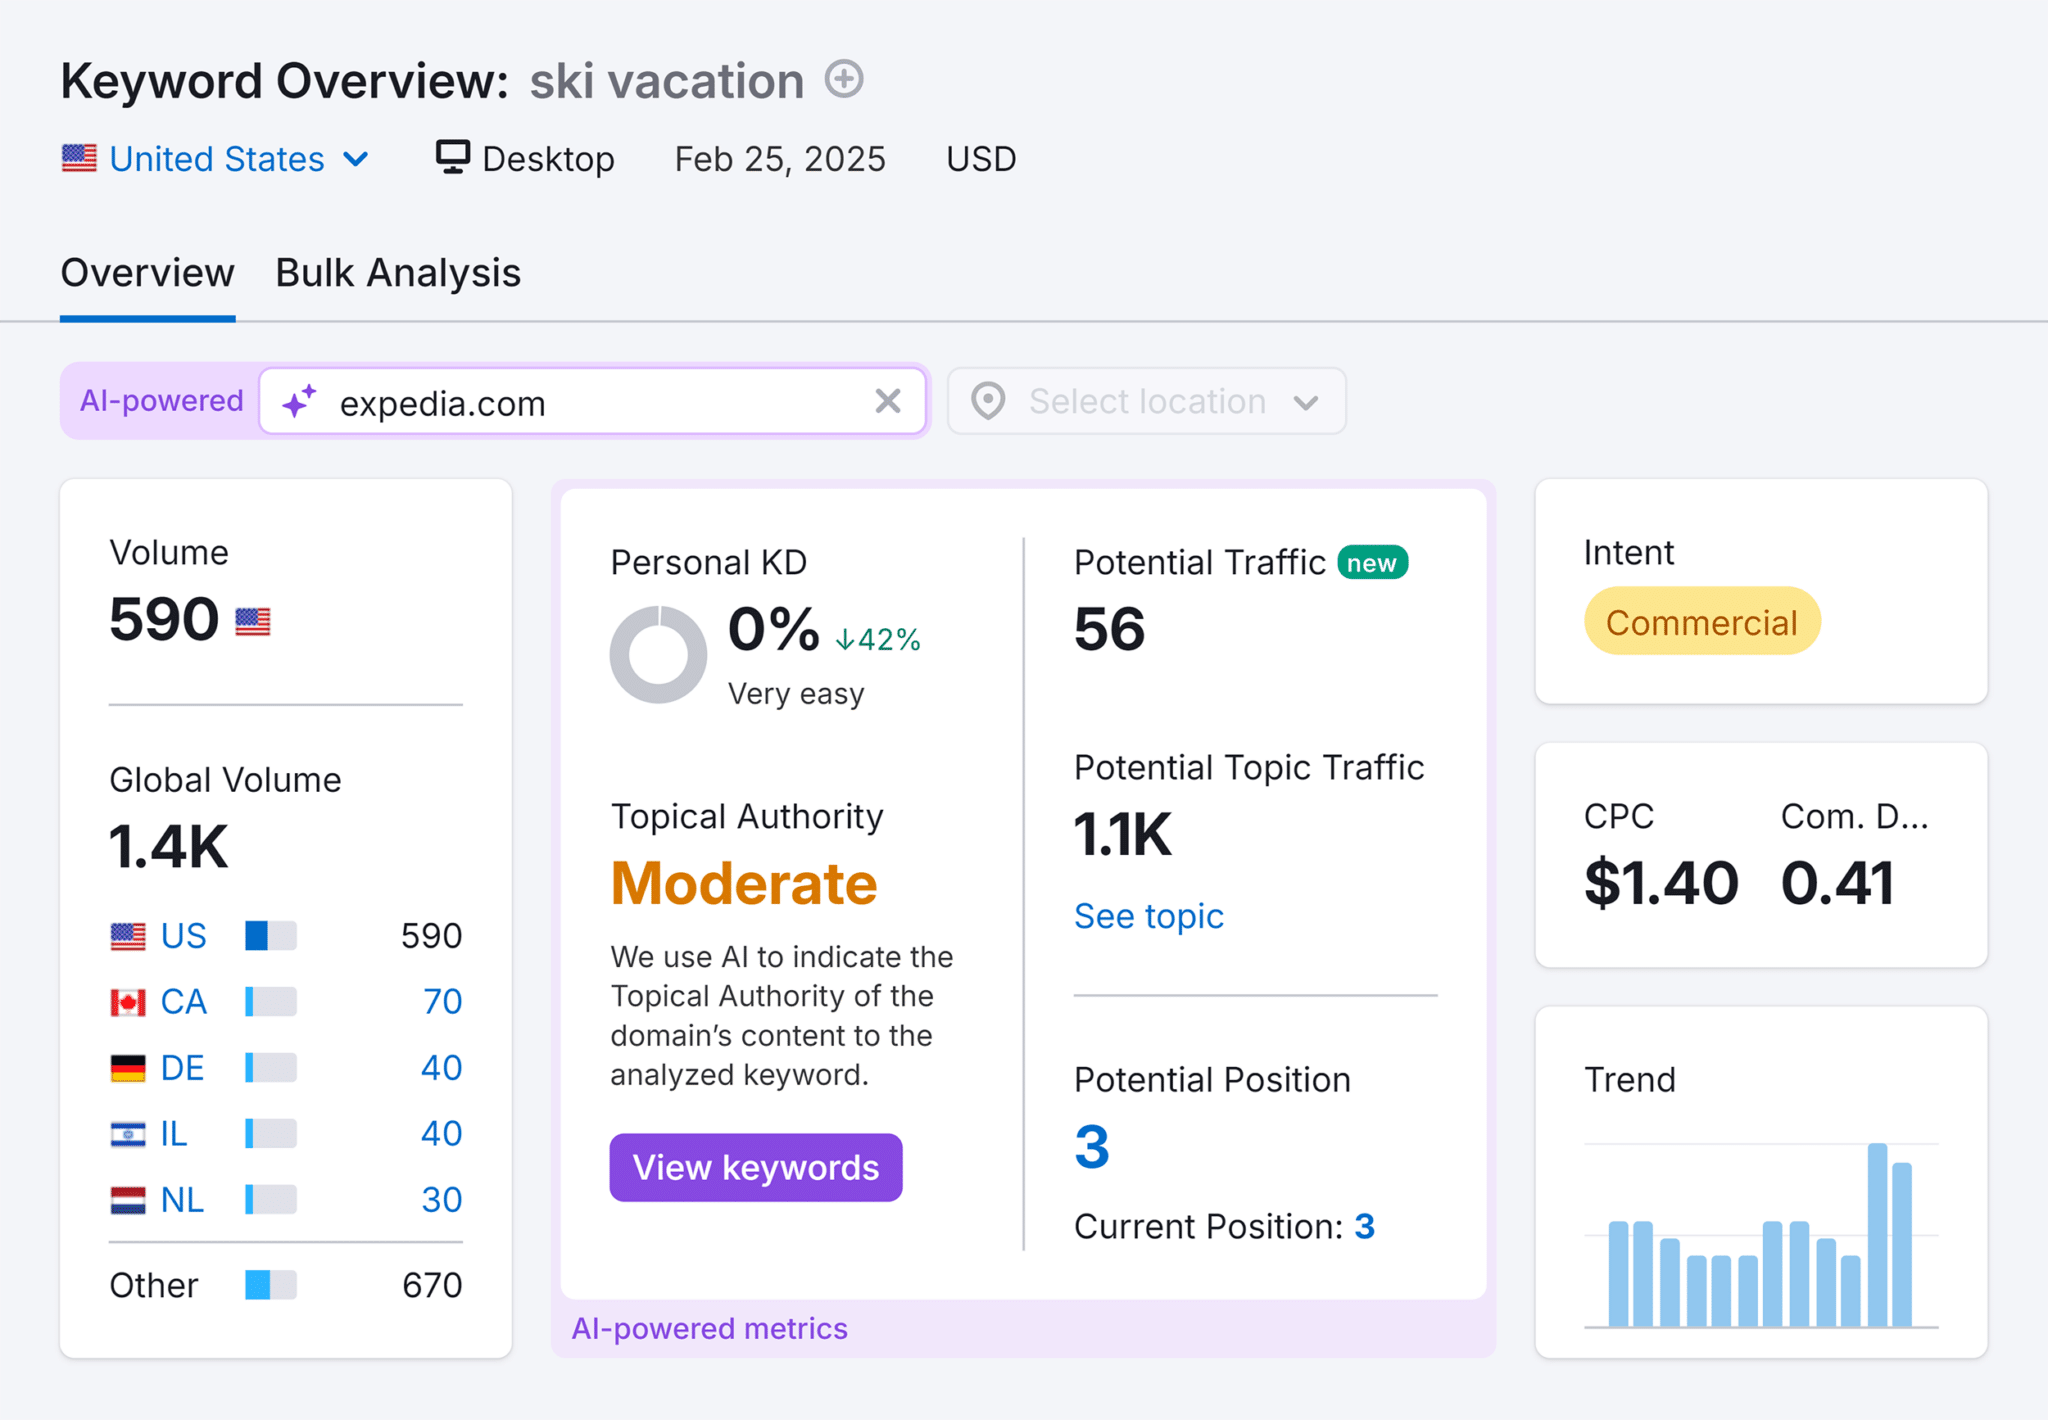The width and height of the screenshot is (2048, 1420).
Task: Click the CPC value $1.40
Action: click(1661, 883)
